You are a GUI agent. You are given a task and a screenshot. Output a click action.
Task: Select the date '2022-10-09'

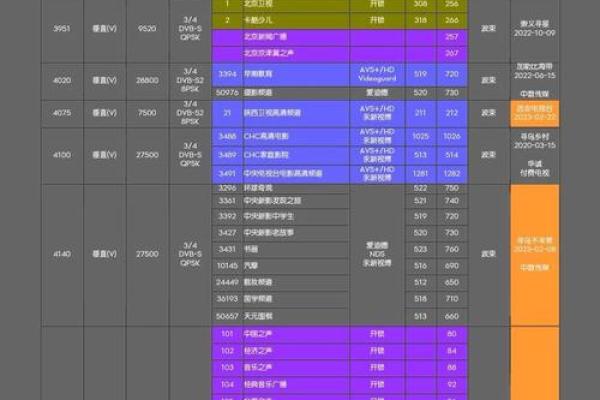tap(534, 33)
